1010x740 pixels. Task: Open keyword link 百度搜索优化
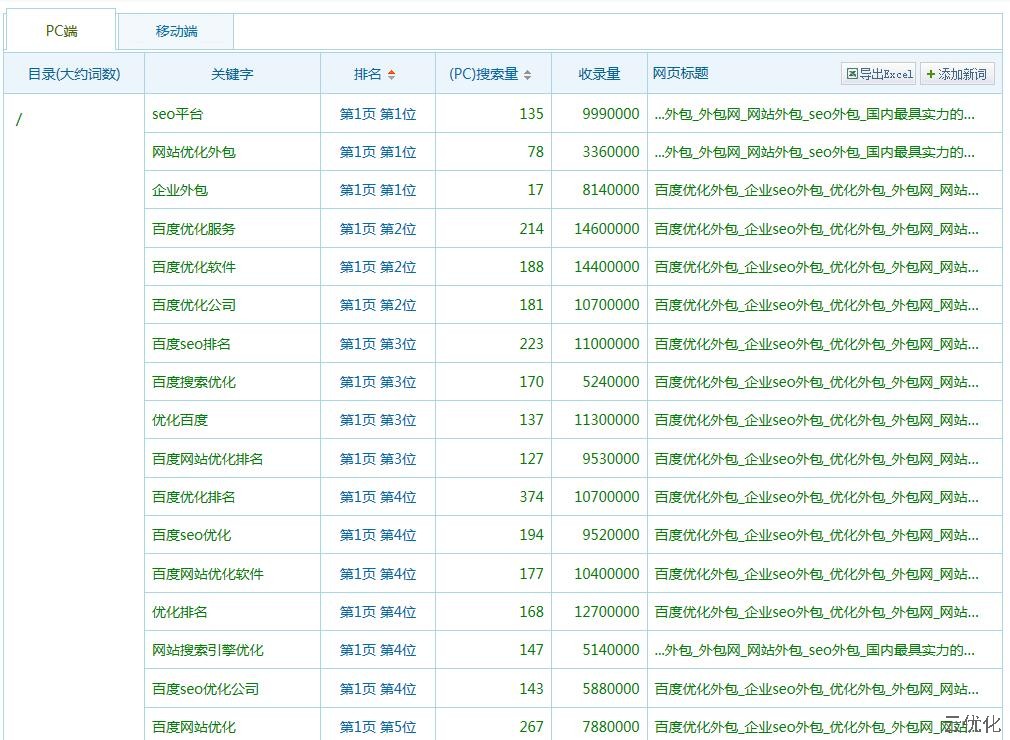click(x=194, y=382)
